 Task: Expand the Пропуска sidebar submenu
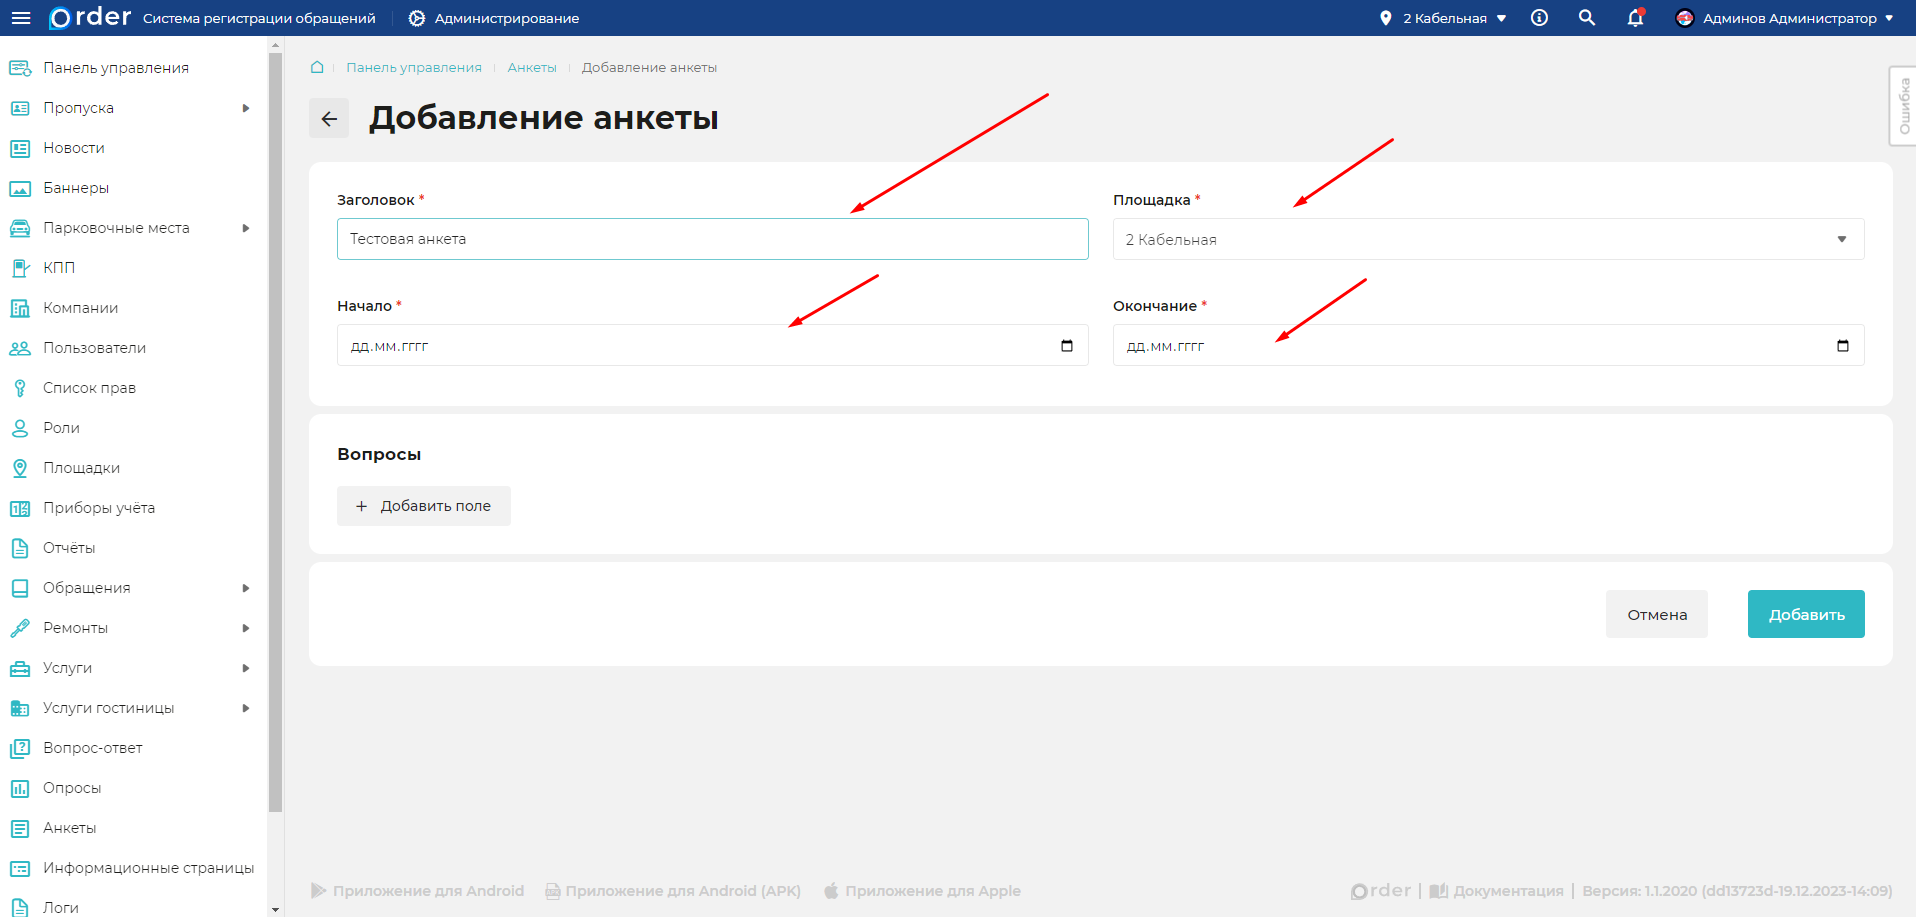tap(246, 108)
